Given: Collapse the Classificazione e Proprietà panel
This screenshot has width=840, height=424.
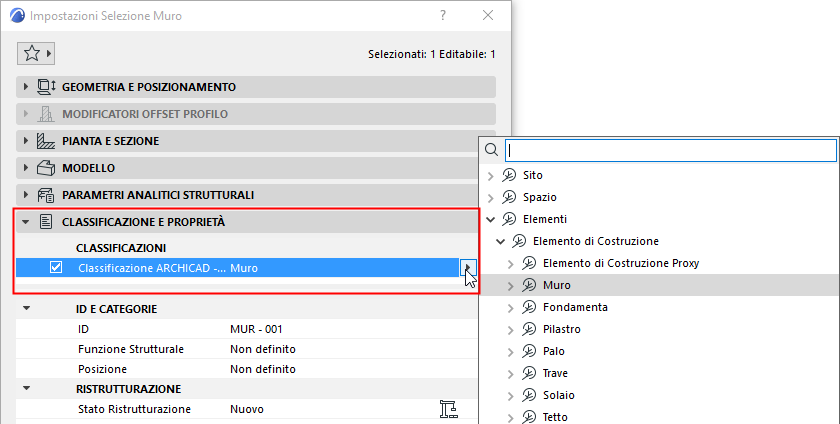Looking at the screenshot, I should point(26,222).
